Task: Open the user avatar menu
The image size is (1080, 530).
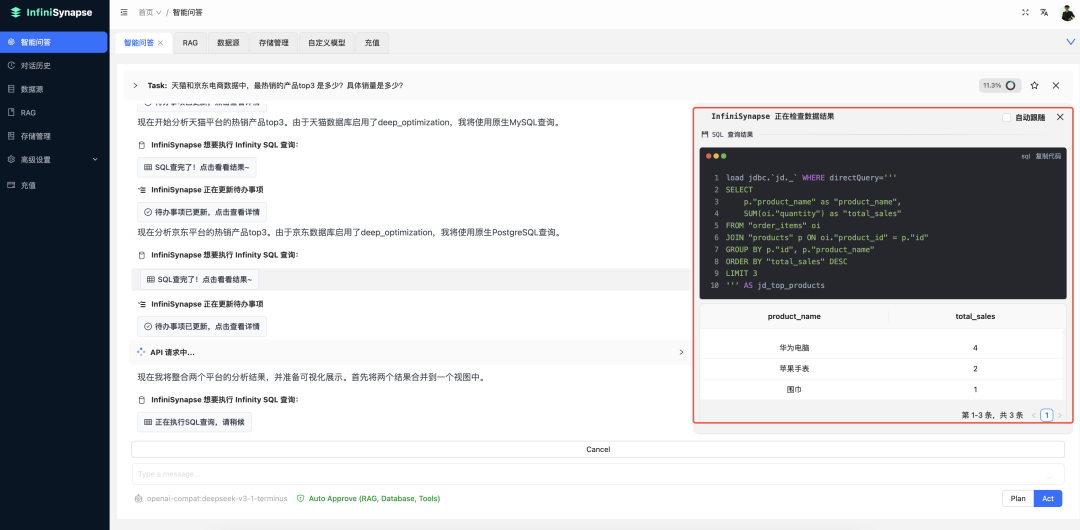Action: click(1067, 12)
